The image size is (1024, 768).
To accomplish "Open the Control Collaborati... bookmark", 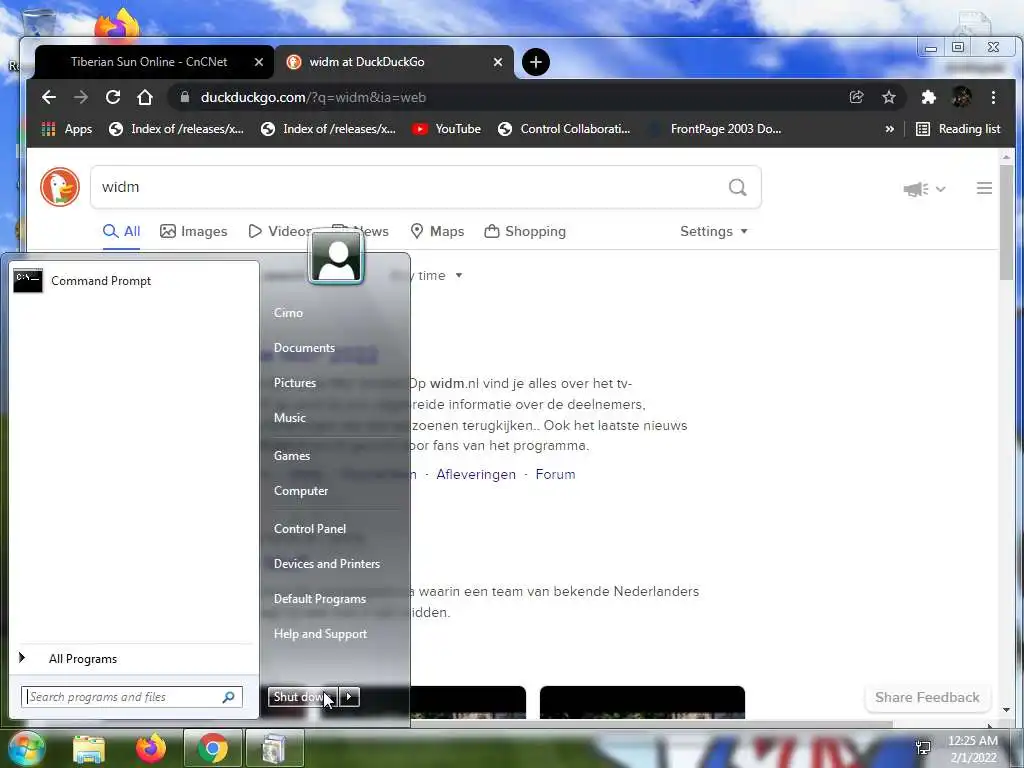I will pyautogui.click(x=564, y=129).
